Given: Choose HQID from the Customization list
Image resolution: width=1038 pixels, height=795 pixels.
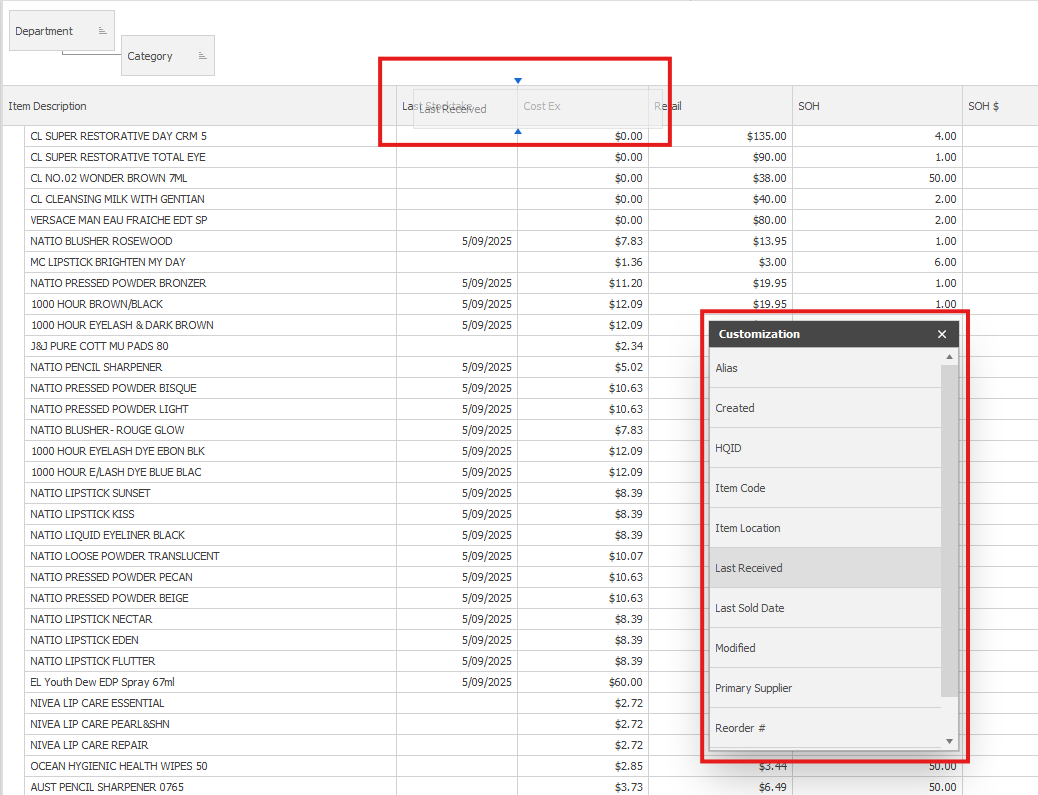Looking at the screenshot, I should (825, 448).
